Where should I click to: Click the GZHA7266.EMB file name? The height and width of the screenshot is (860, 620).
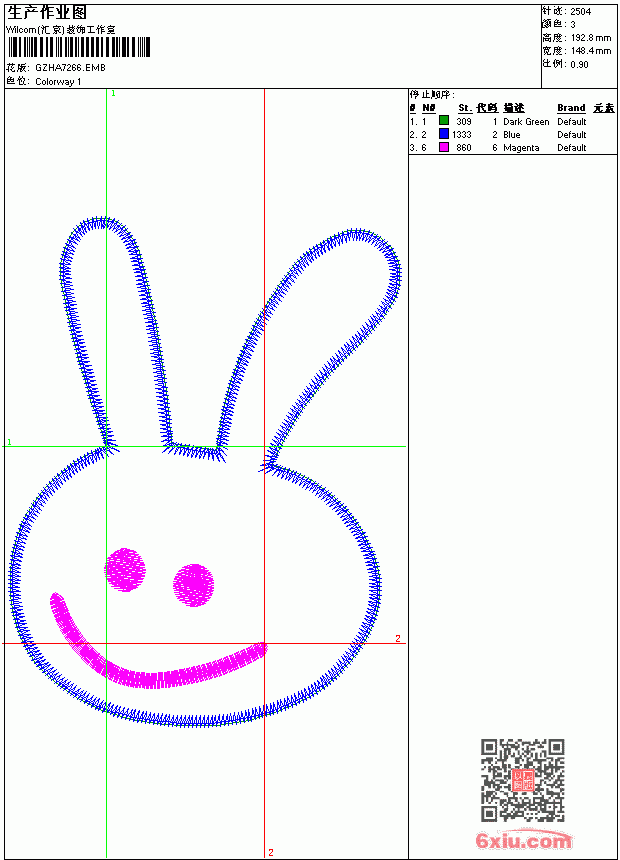(70, 68)
